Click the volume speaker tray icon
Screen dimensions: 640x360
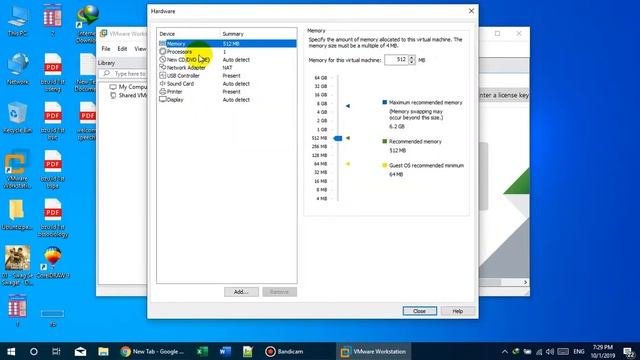(x=550, y=351)
